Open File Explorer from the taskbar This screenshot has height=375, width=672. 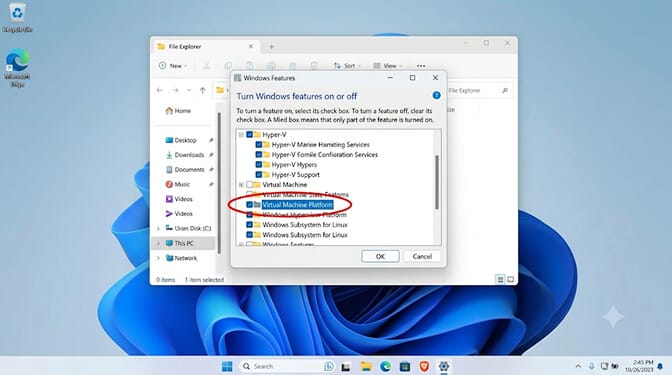tap(366, 366)
